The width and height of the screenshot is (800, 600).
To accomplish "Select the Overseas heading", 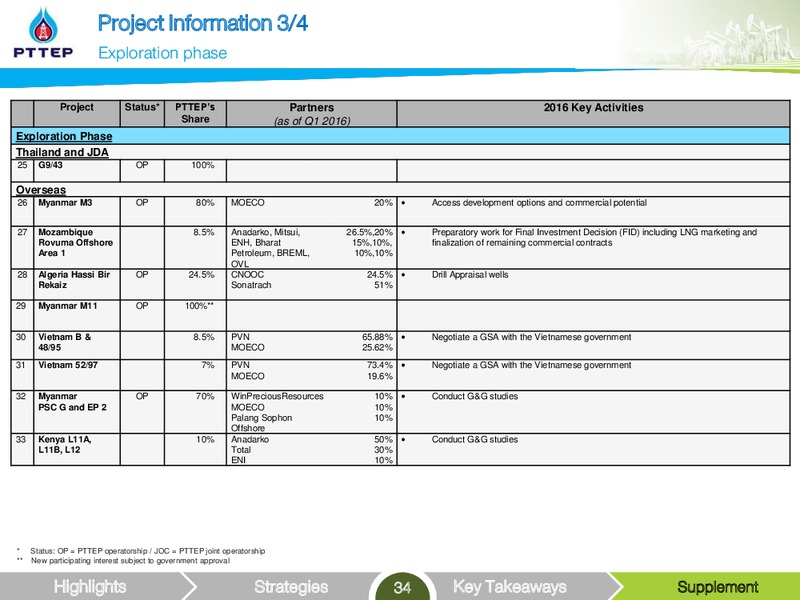I will pos(41,190).
